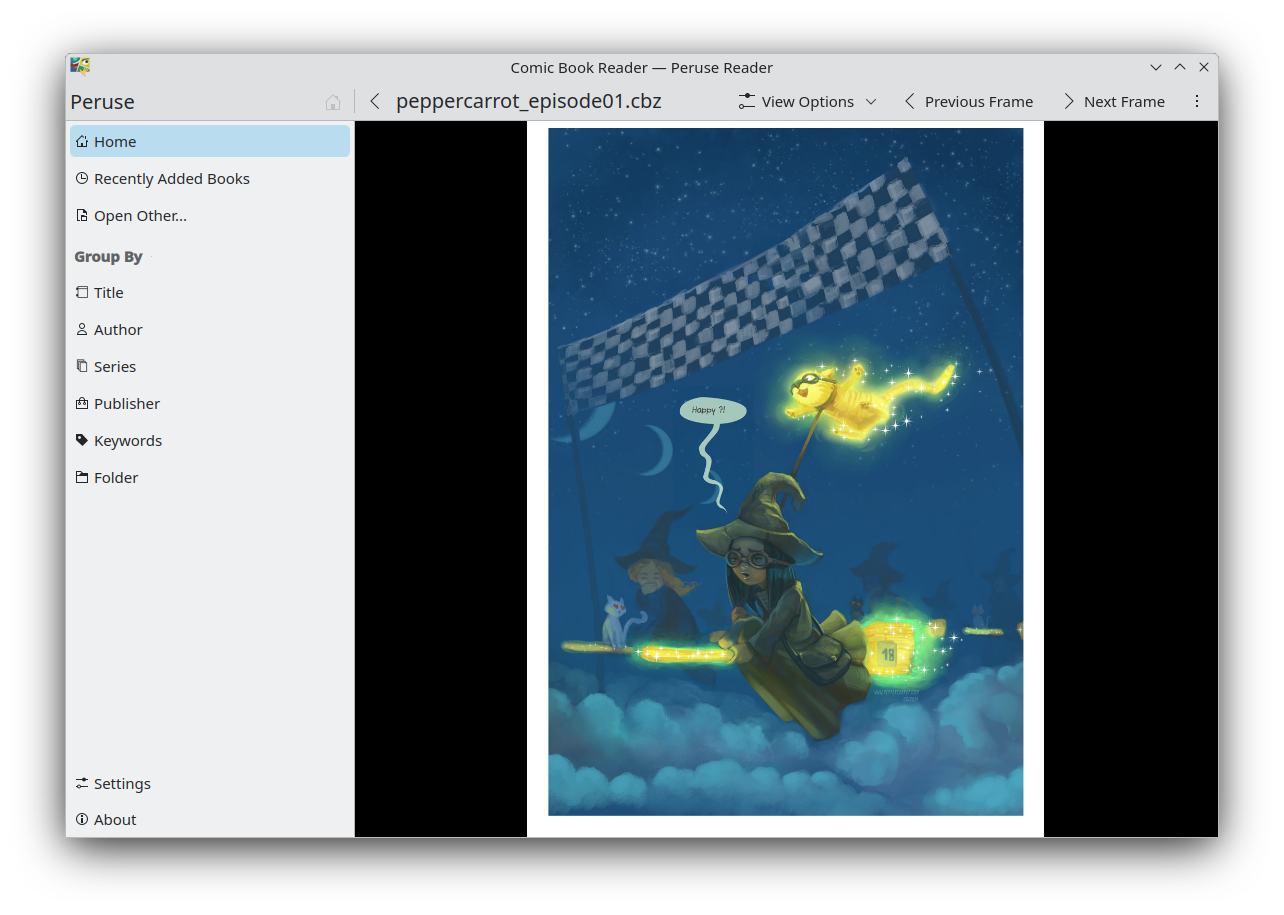Show Recently Added Books
Screen dimensions: 1284x915
(171, 179)
